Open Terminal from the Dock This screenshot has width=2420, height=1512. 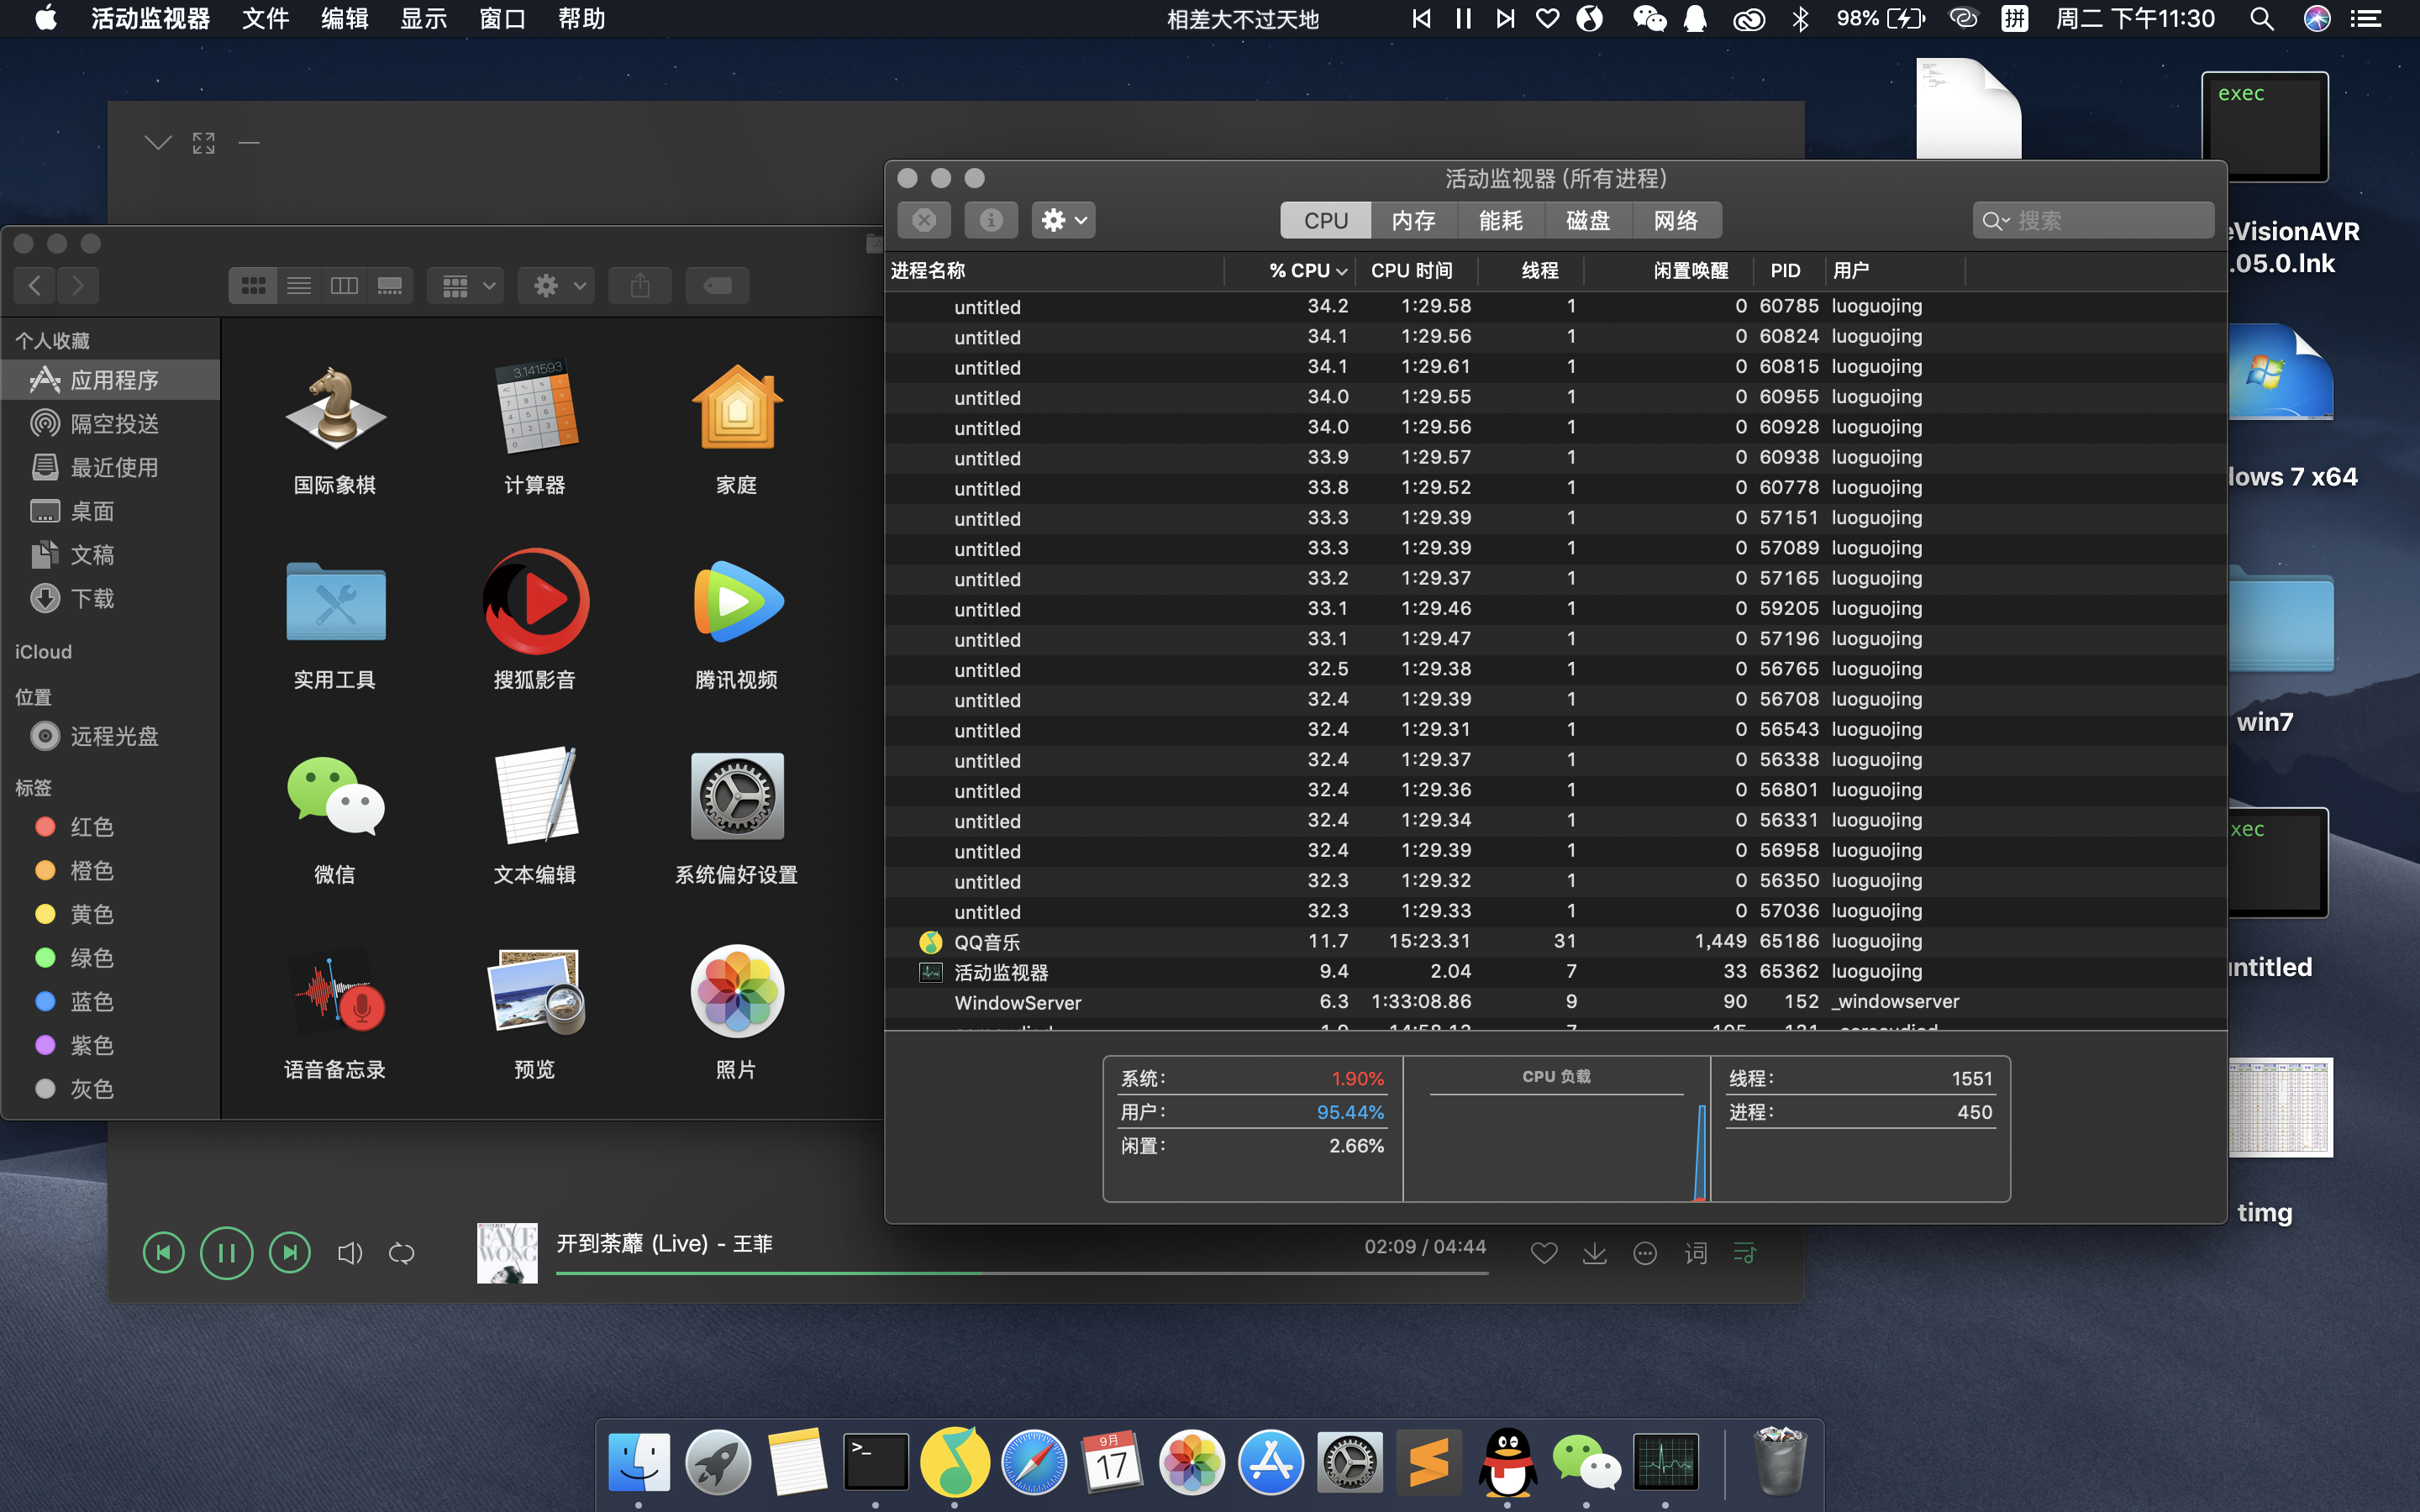pyautogui.click(x=876, y=1462)
